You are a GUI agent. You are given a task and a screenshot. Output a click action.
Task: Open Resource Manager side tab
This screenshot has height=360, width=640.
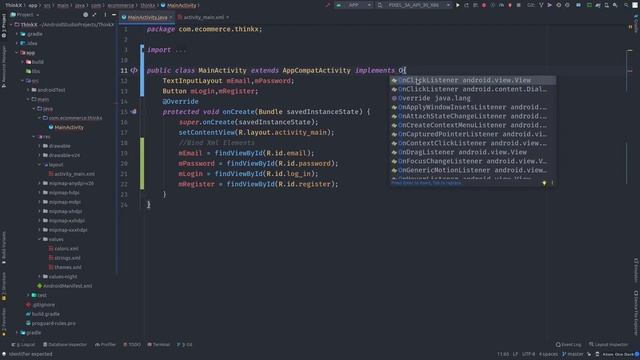(x=4, y=67)
